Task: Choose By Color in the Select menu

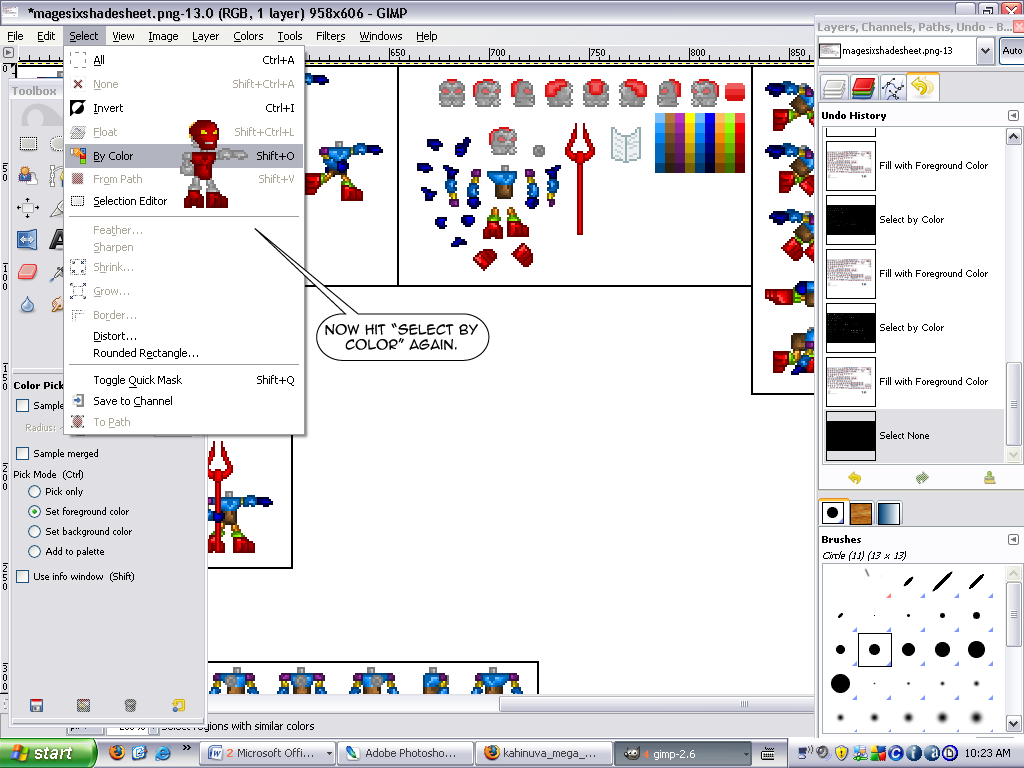Action: pyautogui.click(x=185, y=156)
